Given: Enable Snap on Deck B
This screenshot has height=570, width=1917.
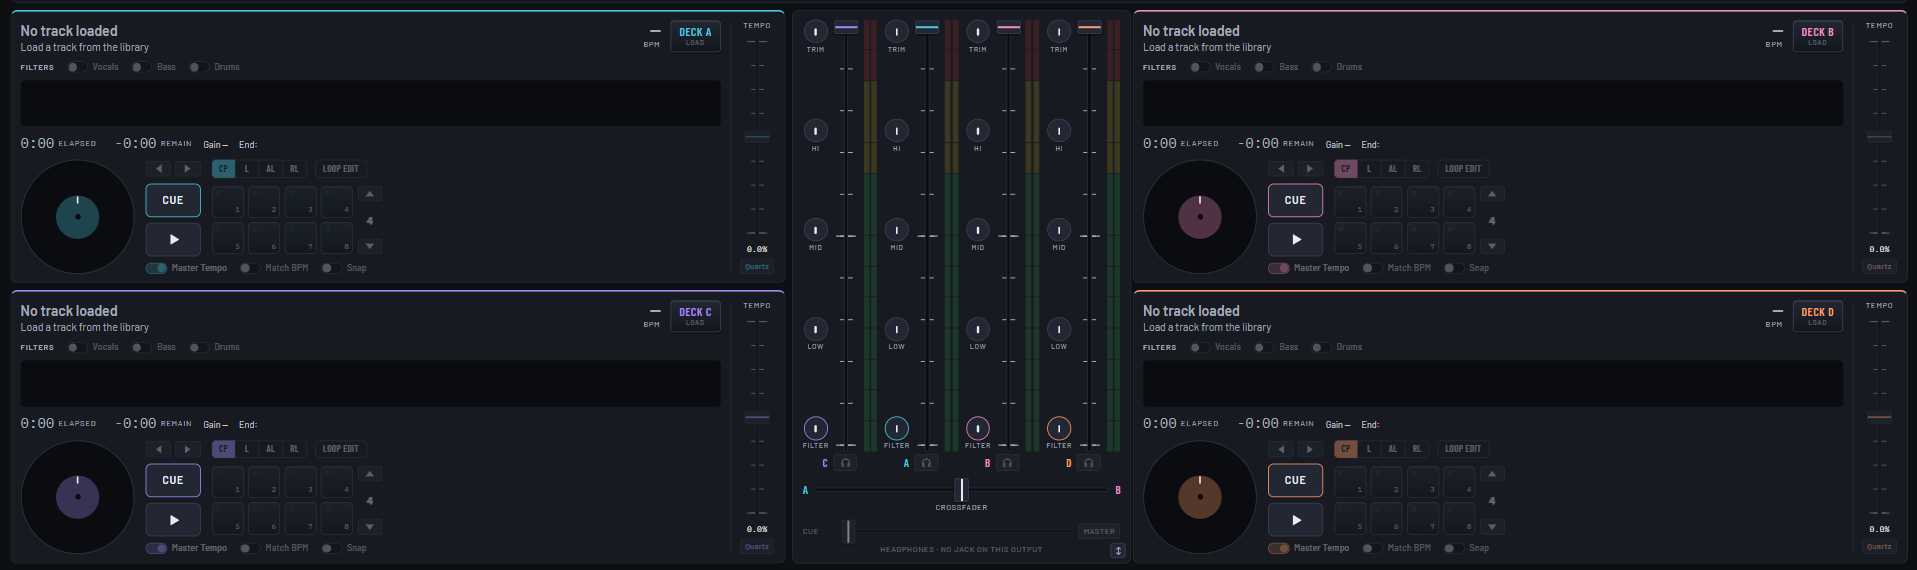Looking at the screenshot, I should point(1453,268).
